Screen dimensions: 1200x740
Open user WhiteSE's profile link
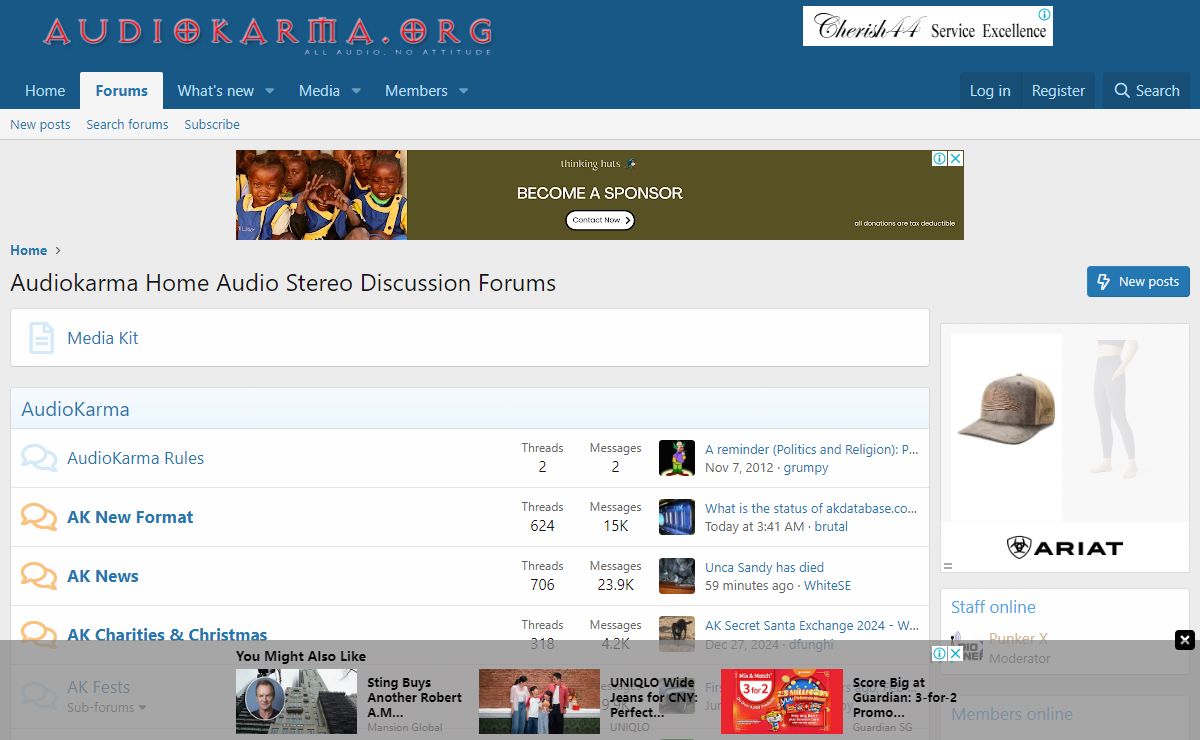(827, 585)
